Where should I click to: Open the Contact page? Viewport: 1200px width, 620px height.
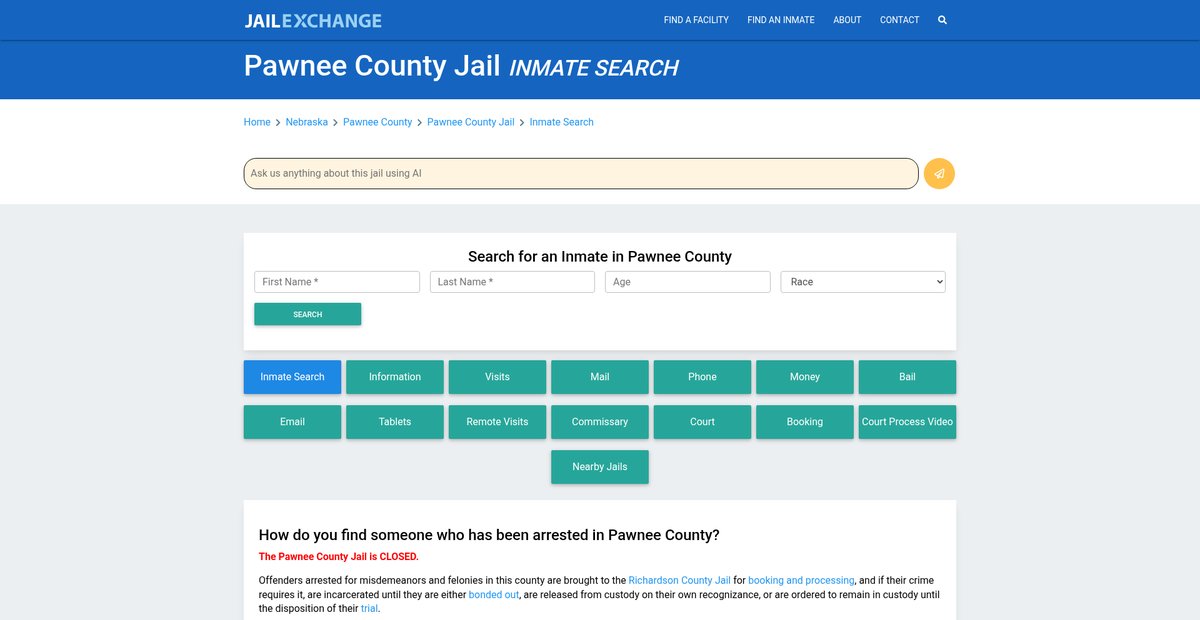pos(899,20)
